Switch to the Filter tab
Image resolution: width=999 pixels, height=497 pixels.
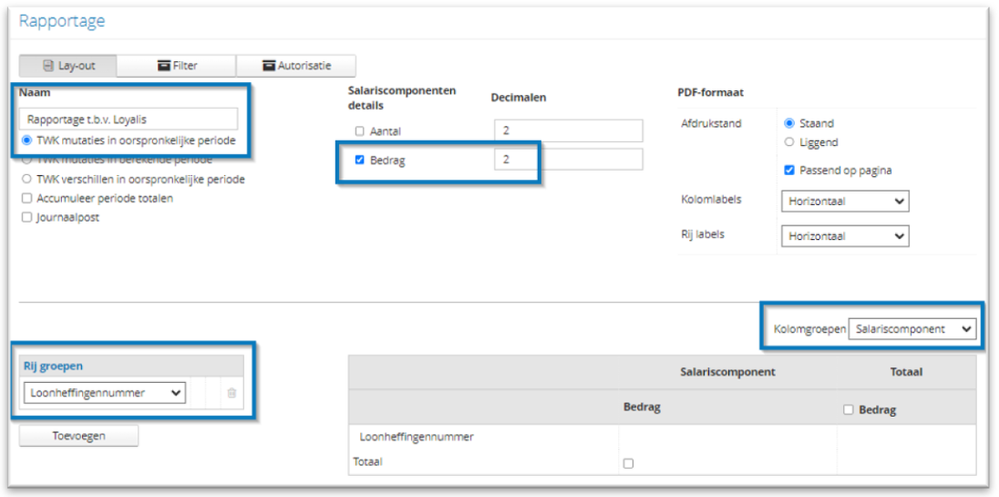pos(177,66)
